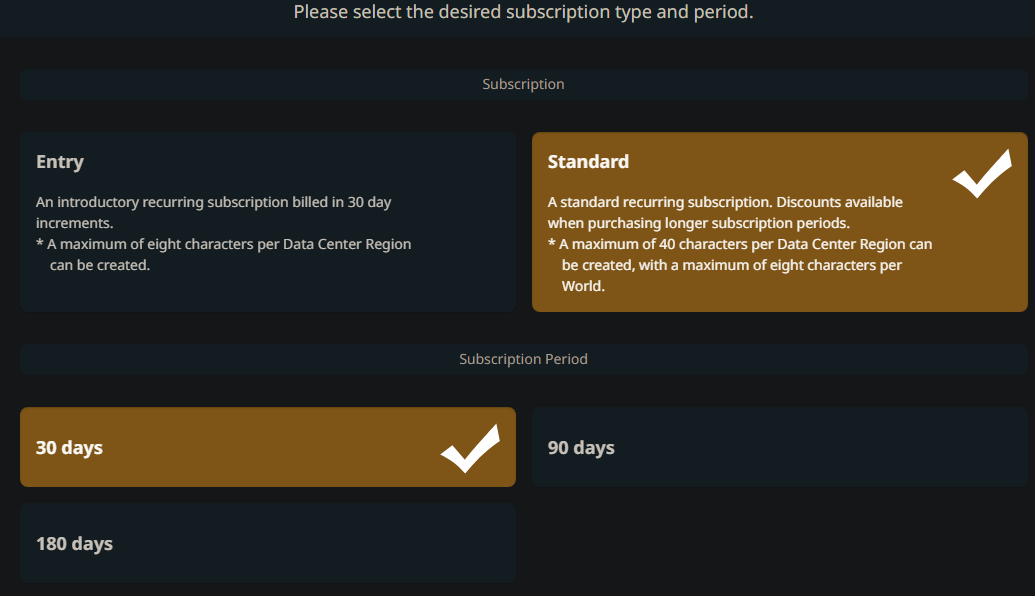Click the 'Entry' title text
This screenshot has height=596, width=1035.
[x=60, y=162]
